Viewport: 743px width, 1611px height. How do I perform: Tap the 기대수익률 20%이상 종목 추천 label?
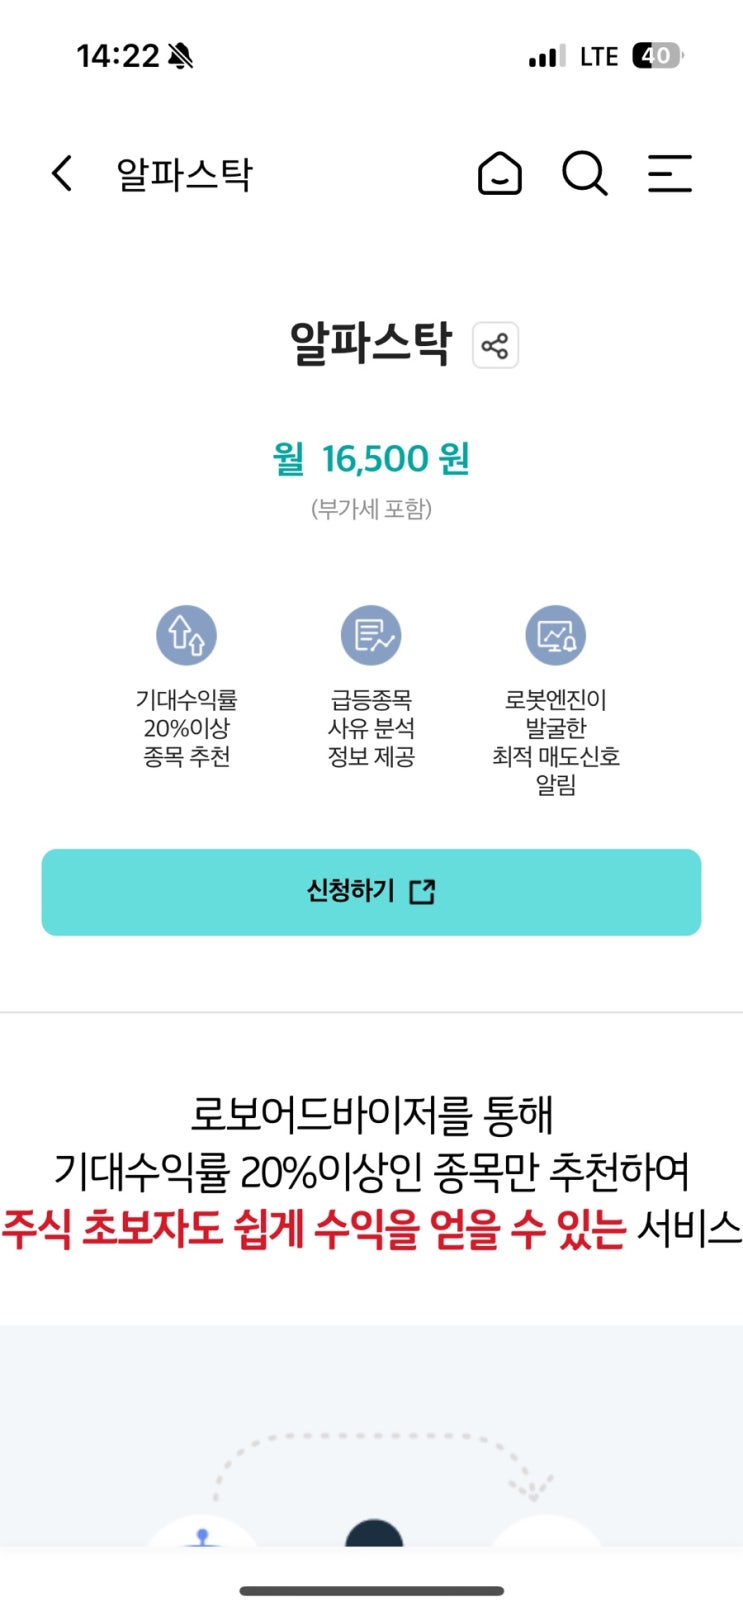click(186, 728)
